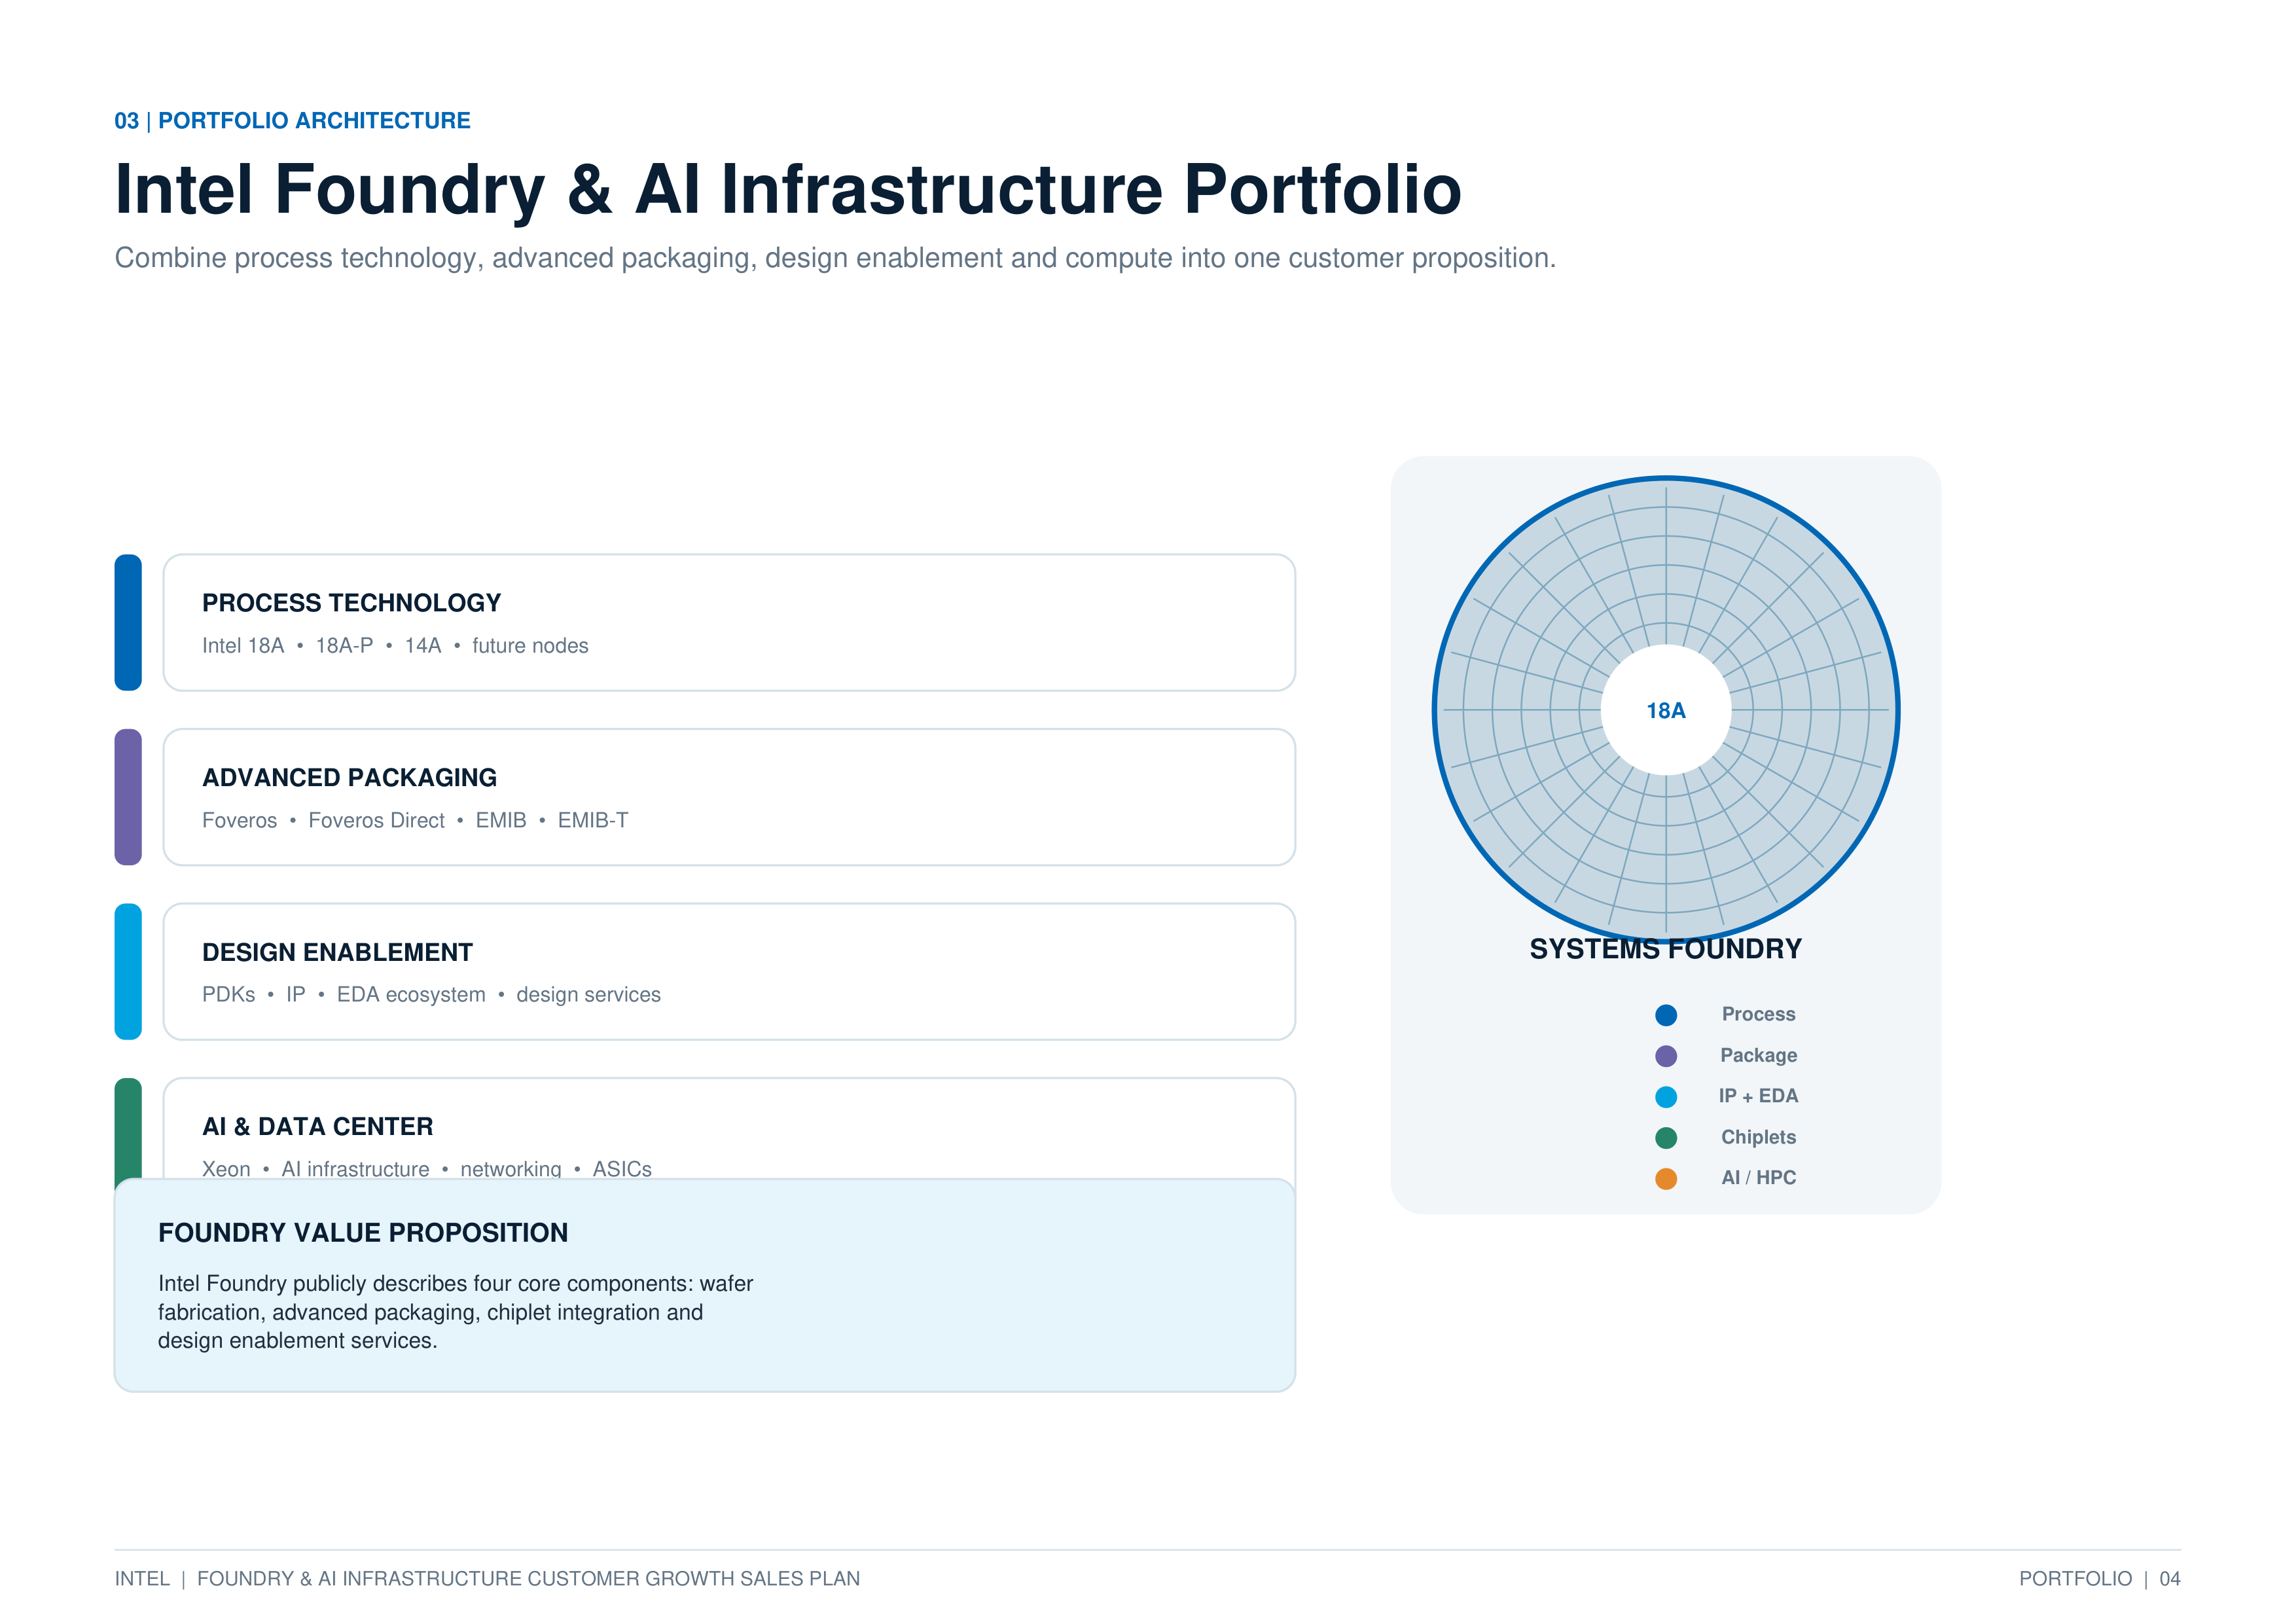Image resolution: width=2296 pixels, height=1624 pixels.
Task: Click the cyan IP + EDA legend dot
Action: coord(1666,1097)
